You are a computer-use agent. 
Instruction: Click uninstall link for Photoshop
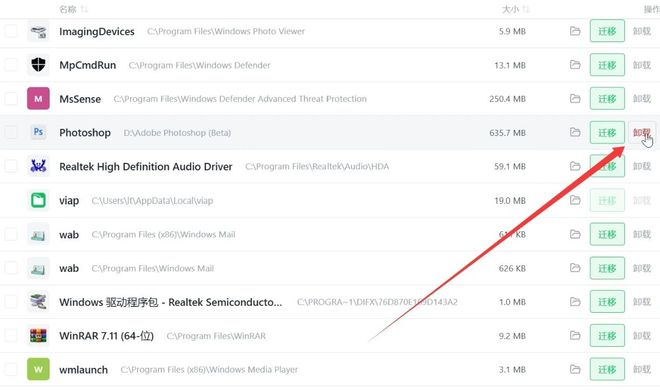[641, 132]
